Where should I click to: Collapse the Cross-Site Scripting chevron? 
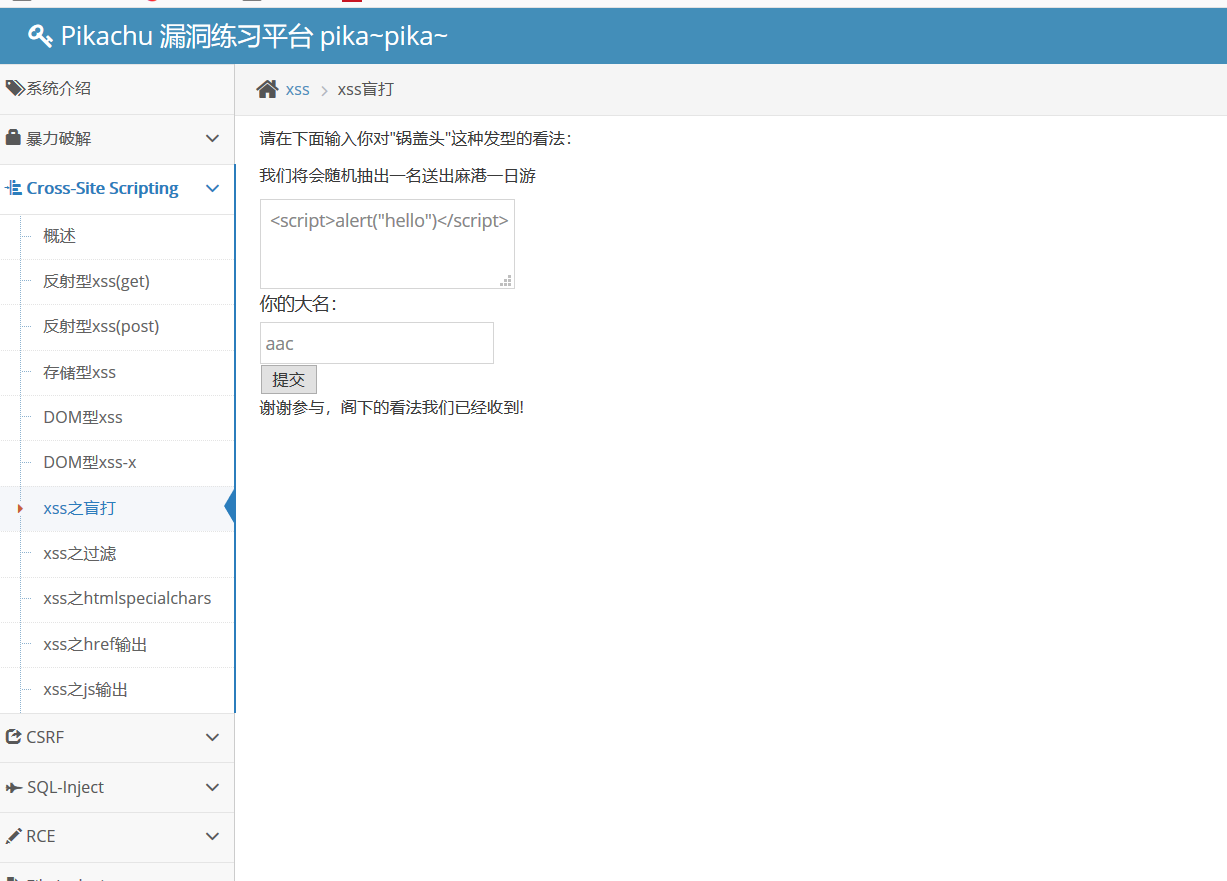click(x=212, y=188)
